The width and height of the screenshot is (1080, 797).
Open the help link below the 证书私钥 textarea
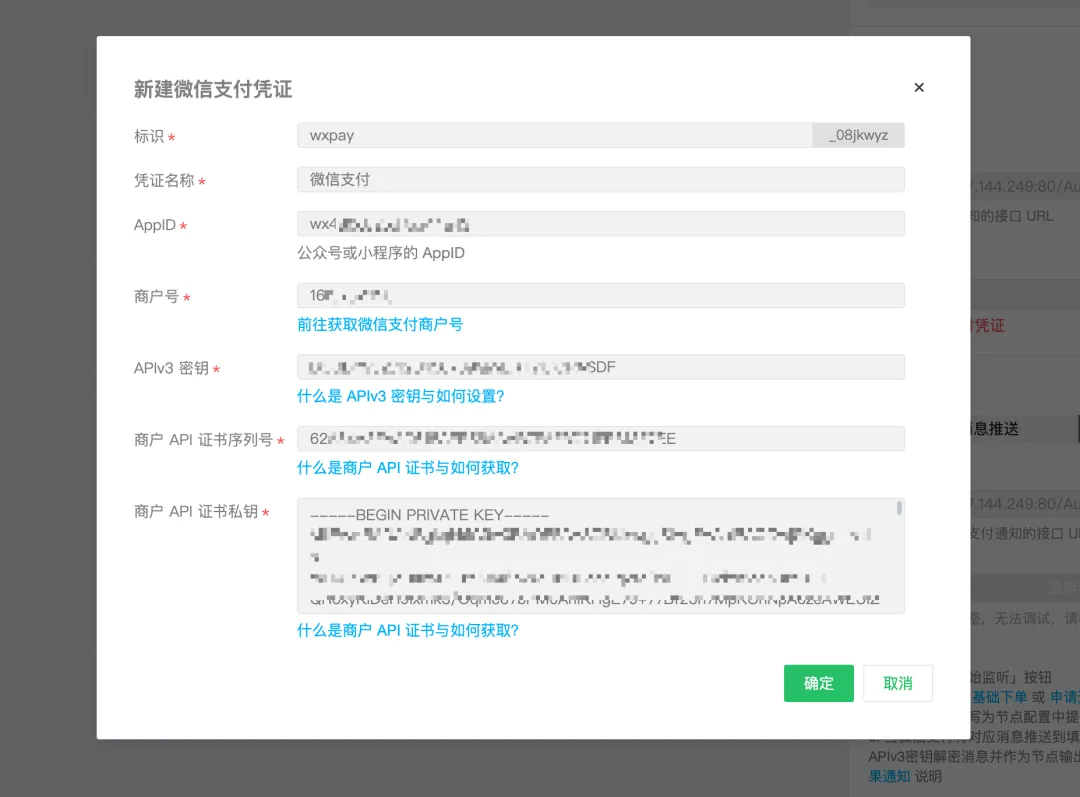click(408, 630)
